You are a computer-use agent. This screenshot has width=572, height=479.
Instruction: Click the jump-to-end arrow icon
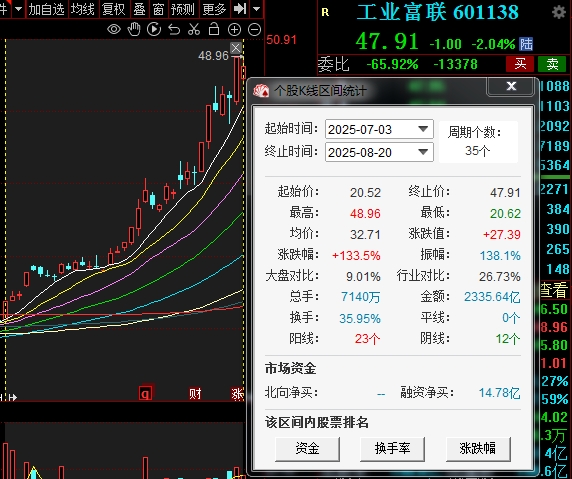[x=240, y=9]
